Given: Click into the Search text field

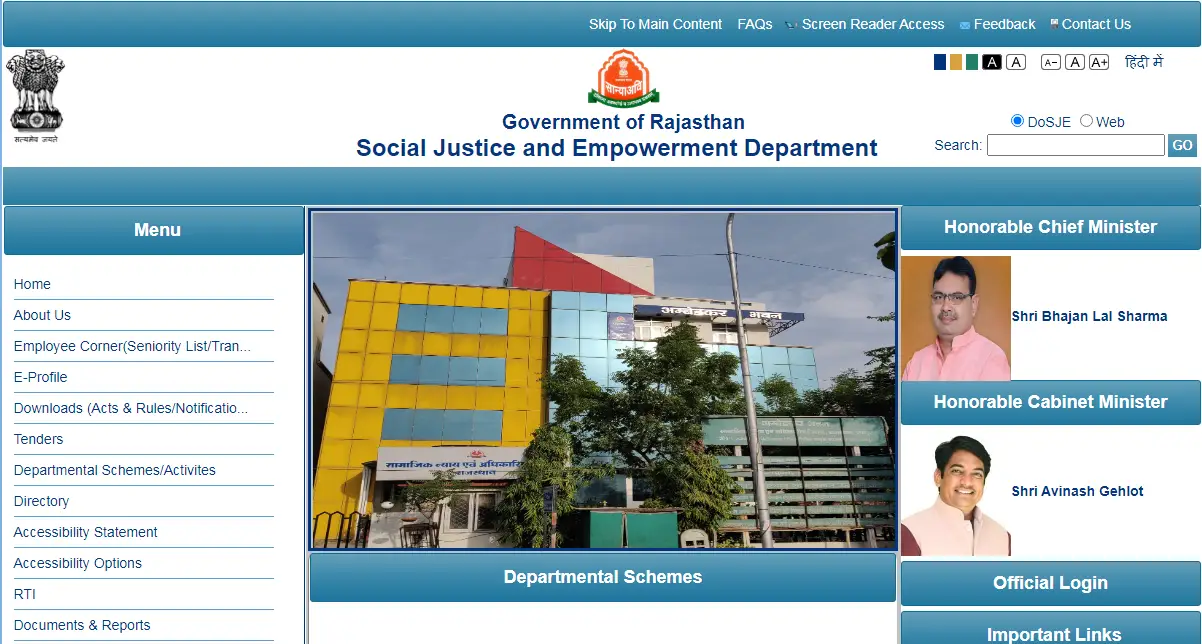Looking at the screenshot, I should (x=1076, y=145).
